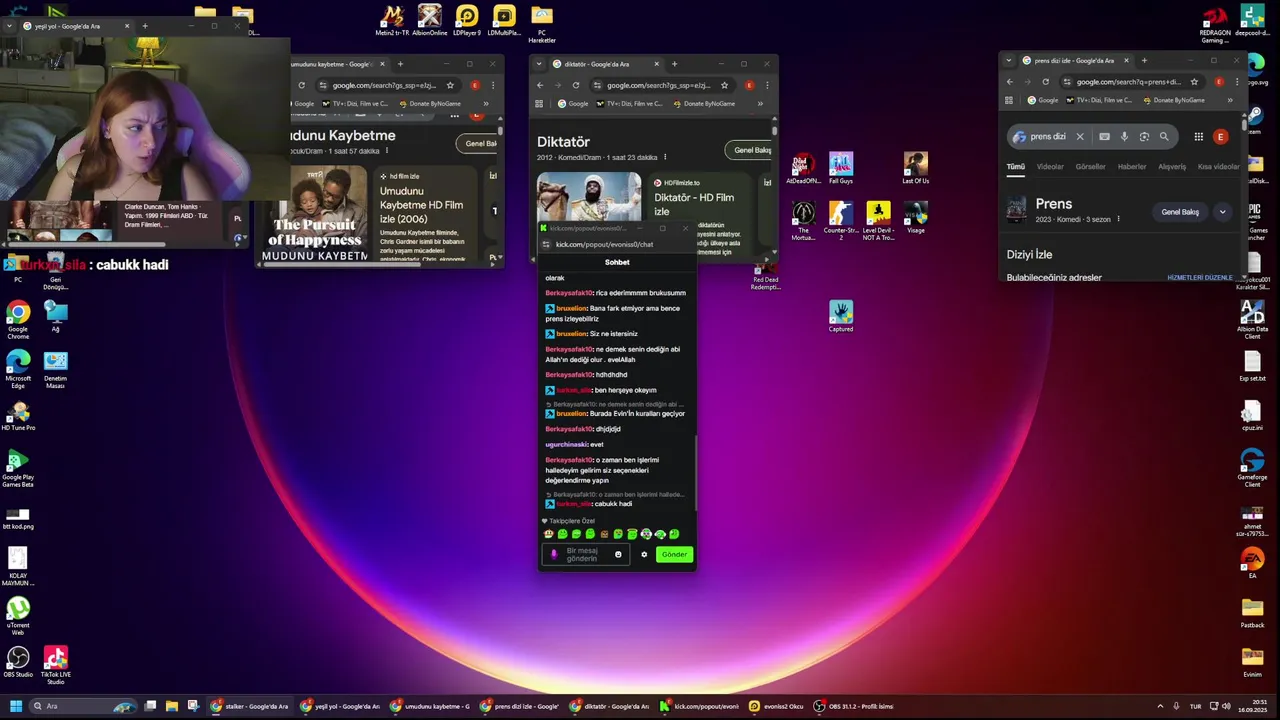Open the Donate ByNoGame bookmark in the Prens window
The width and height of the screenshot is (1280, 720).
click(1175, 100)
